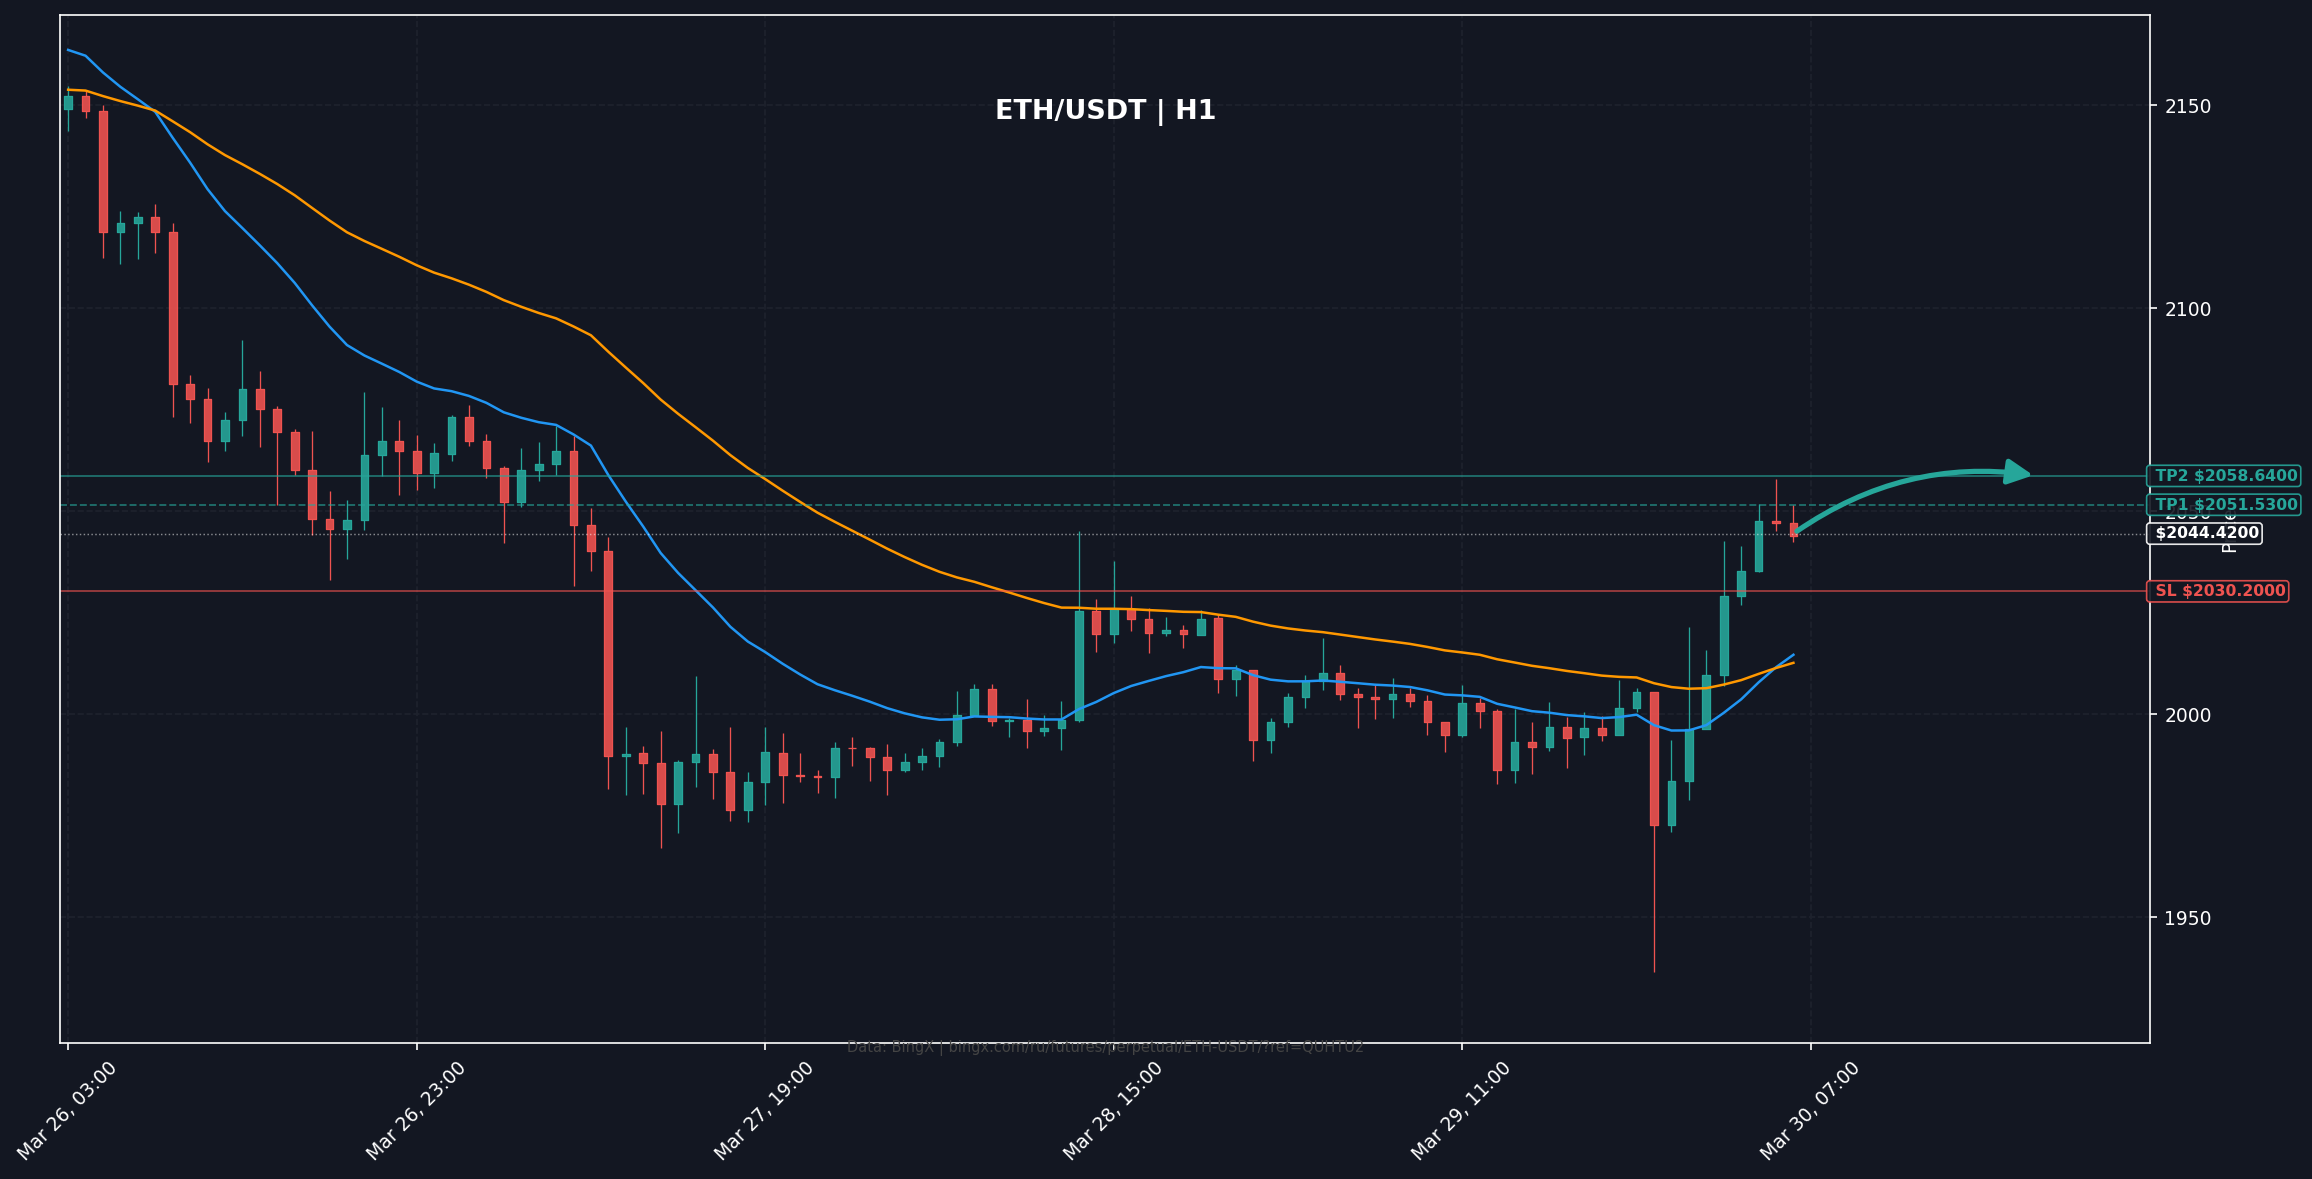Select the Mar 26, 03:00 time label

(x=68, y=1110)
